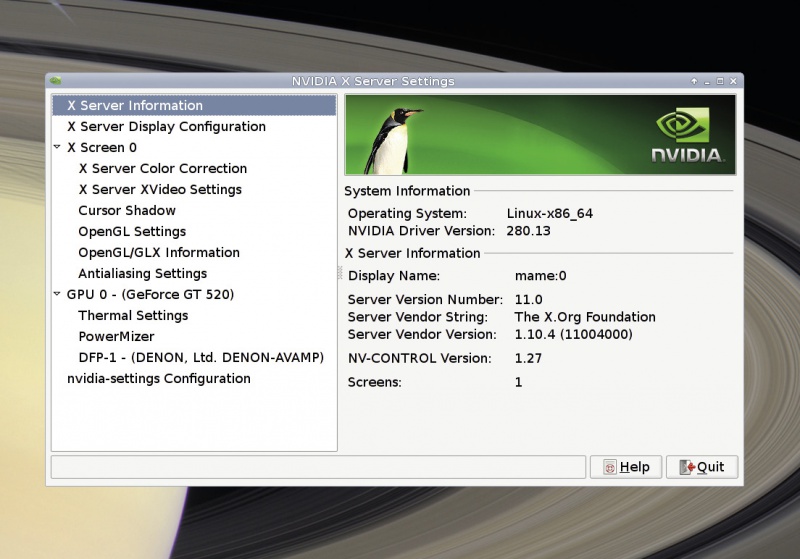The height and width of the screenshot is (559, 800).
Task: Open X Server Color Correction
Action: tap(163, 168)
